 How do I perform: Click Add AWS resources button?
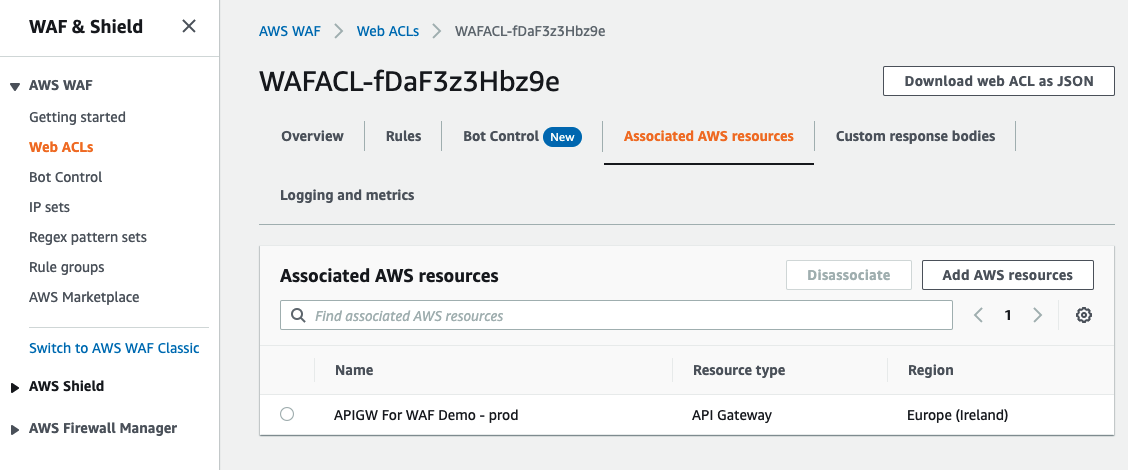[1007, 275]
